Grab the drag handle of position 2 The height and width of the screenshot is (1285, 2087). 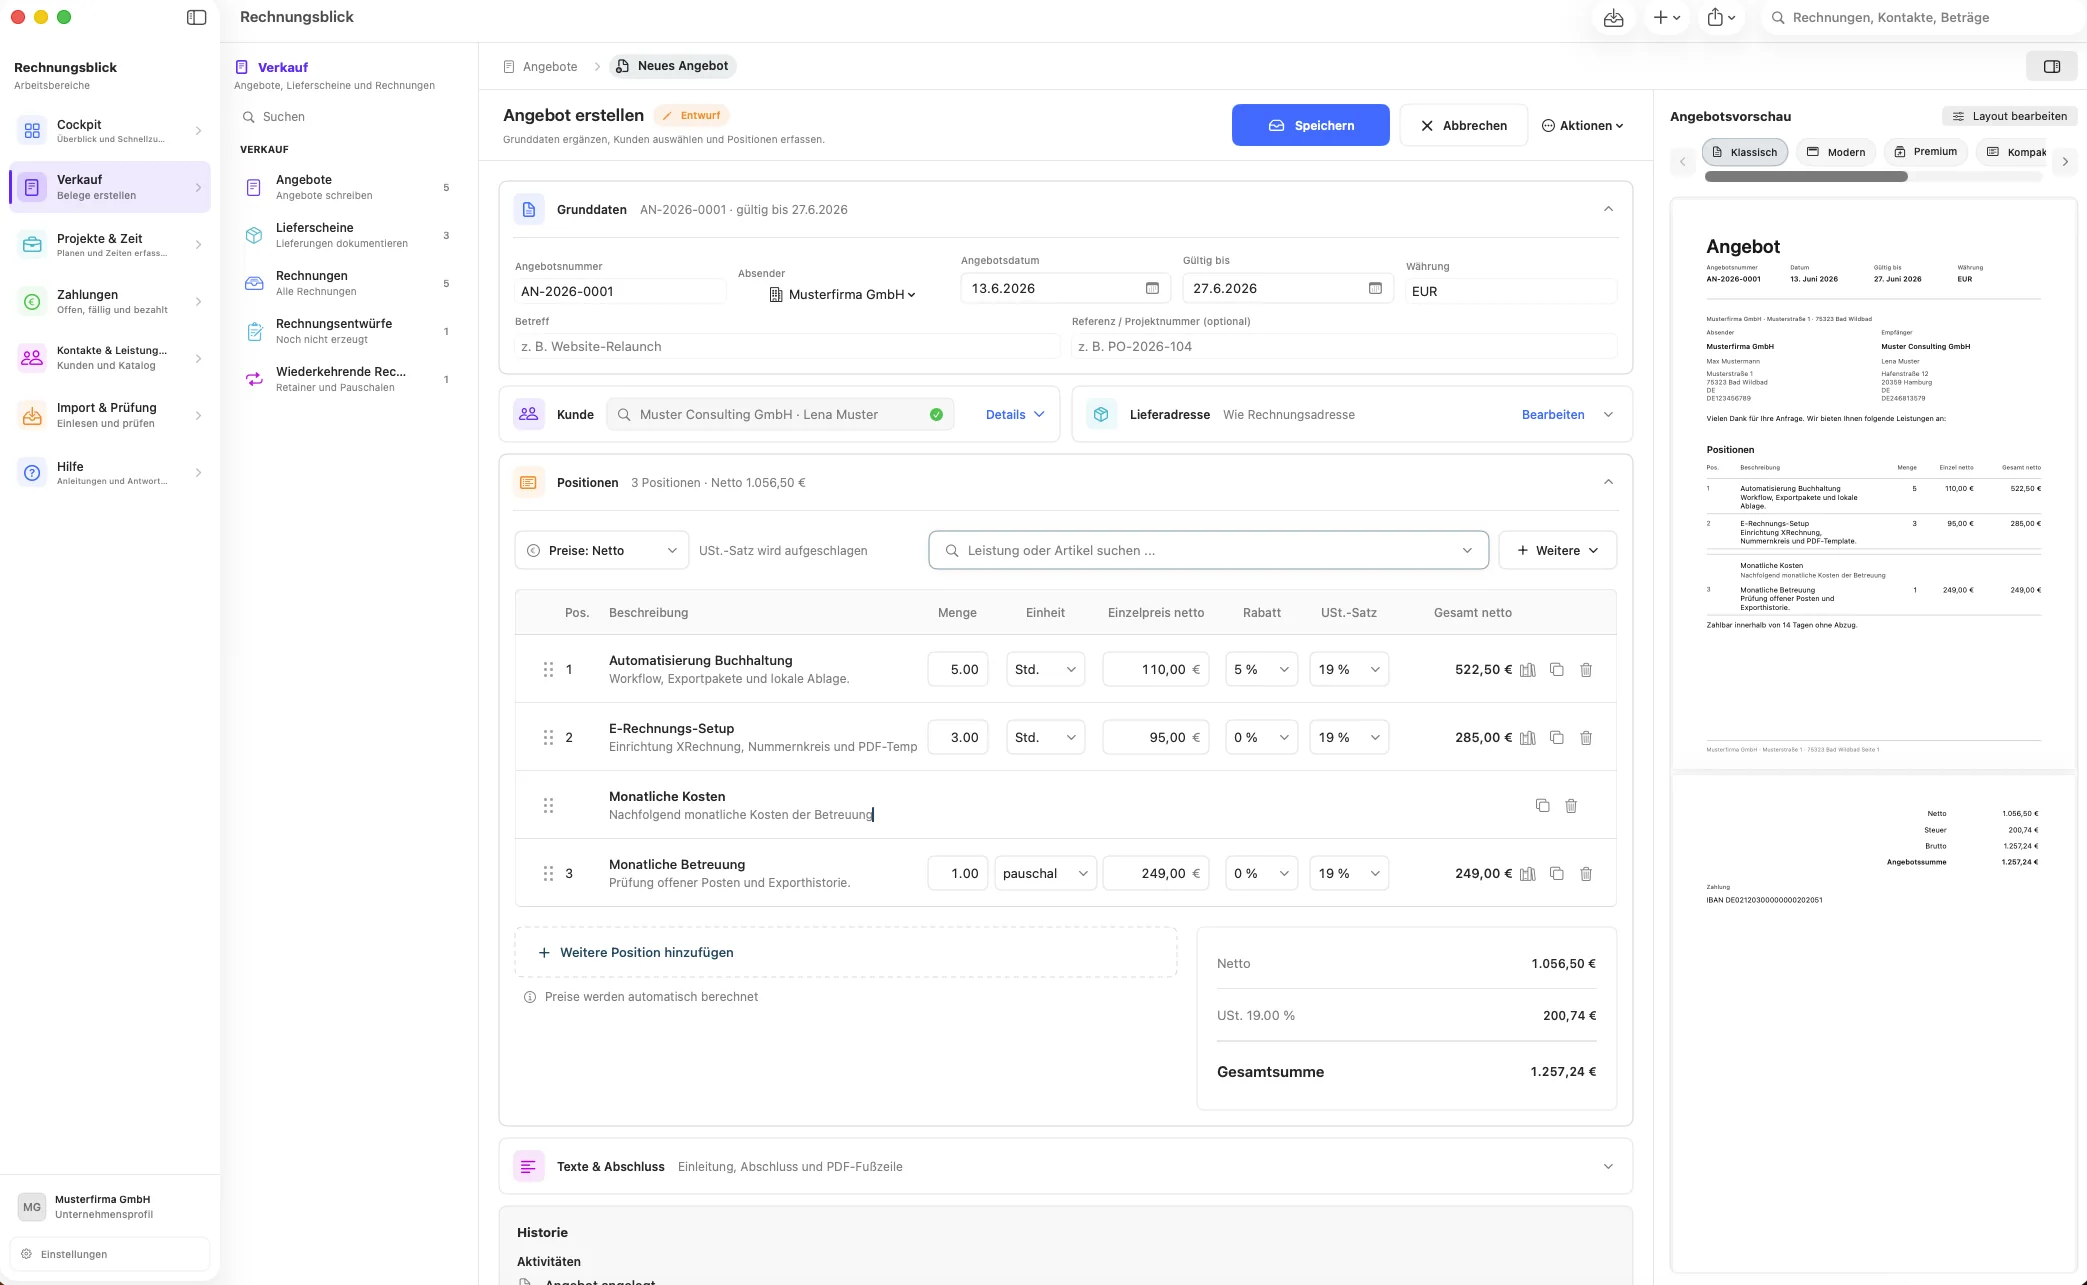[548, 738]
